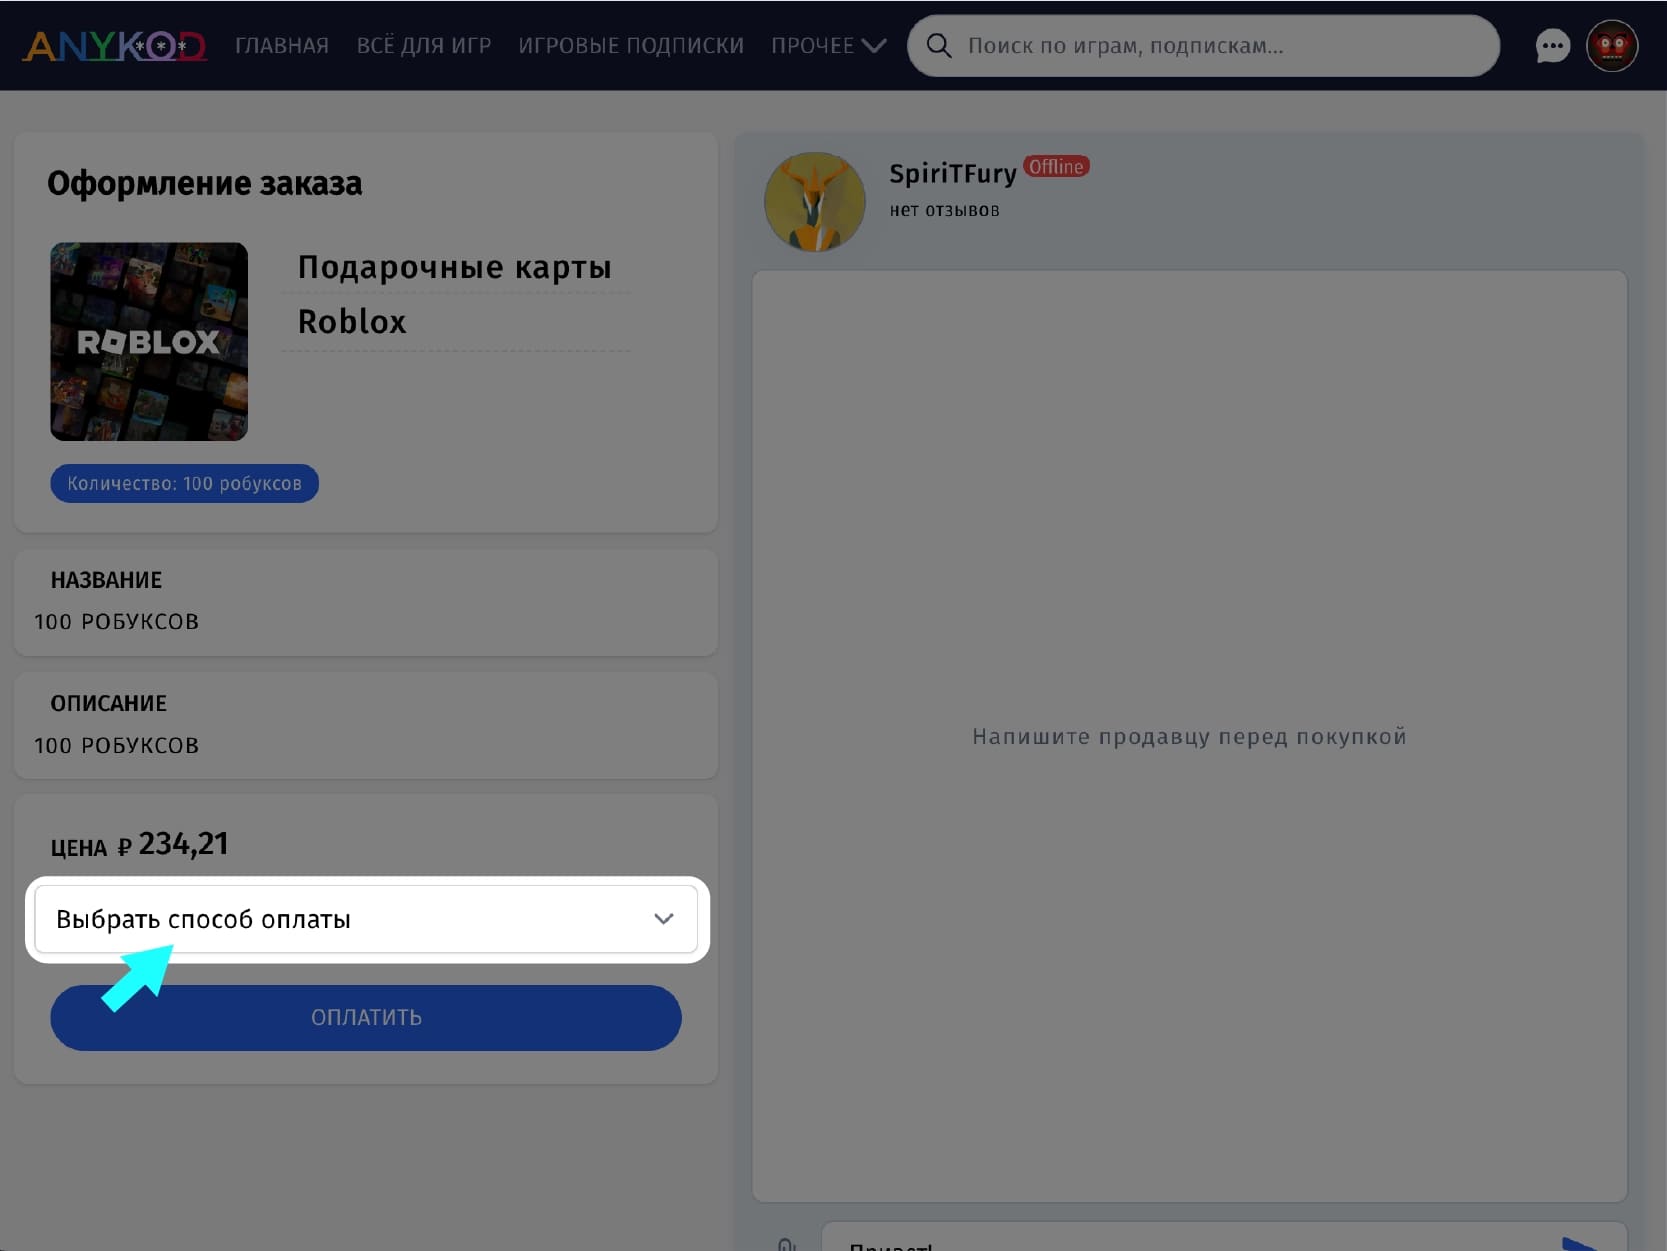
Task: Click the Roblox product thumbnail
Action: 149,341
